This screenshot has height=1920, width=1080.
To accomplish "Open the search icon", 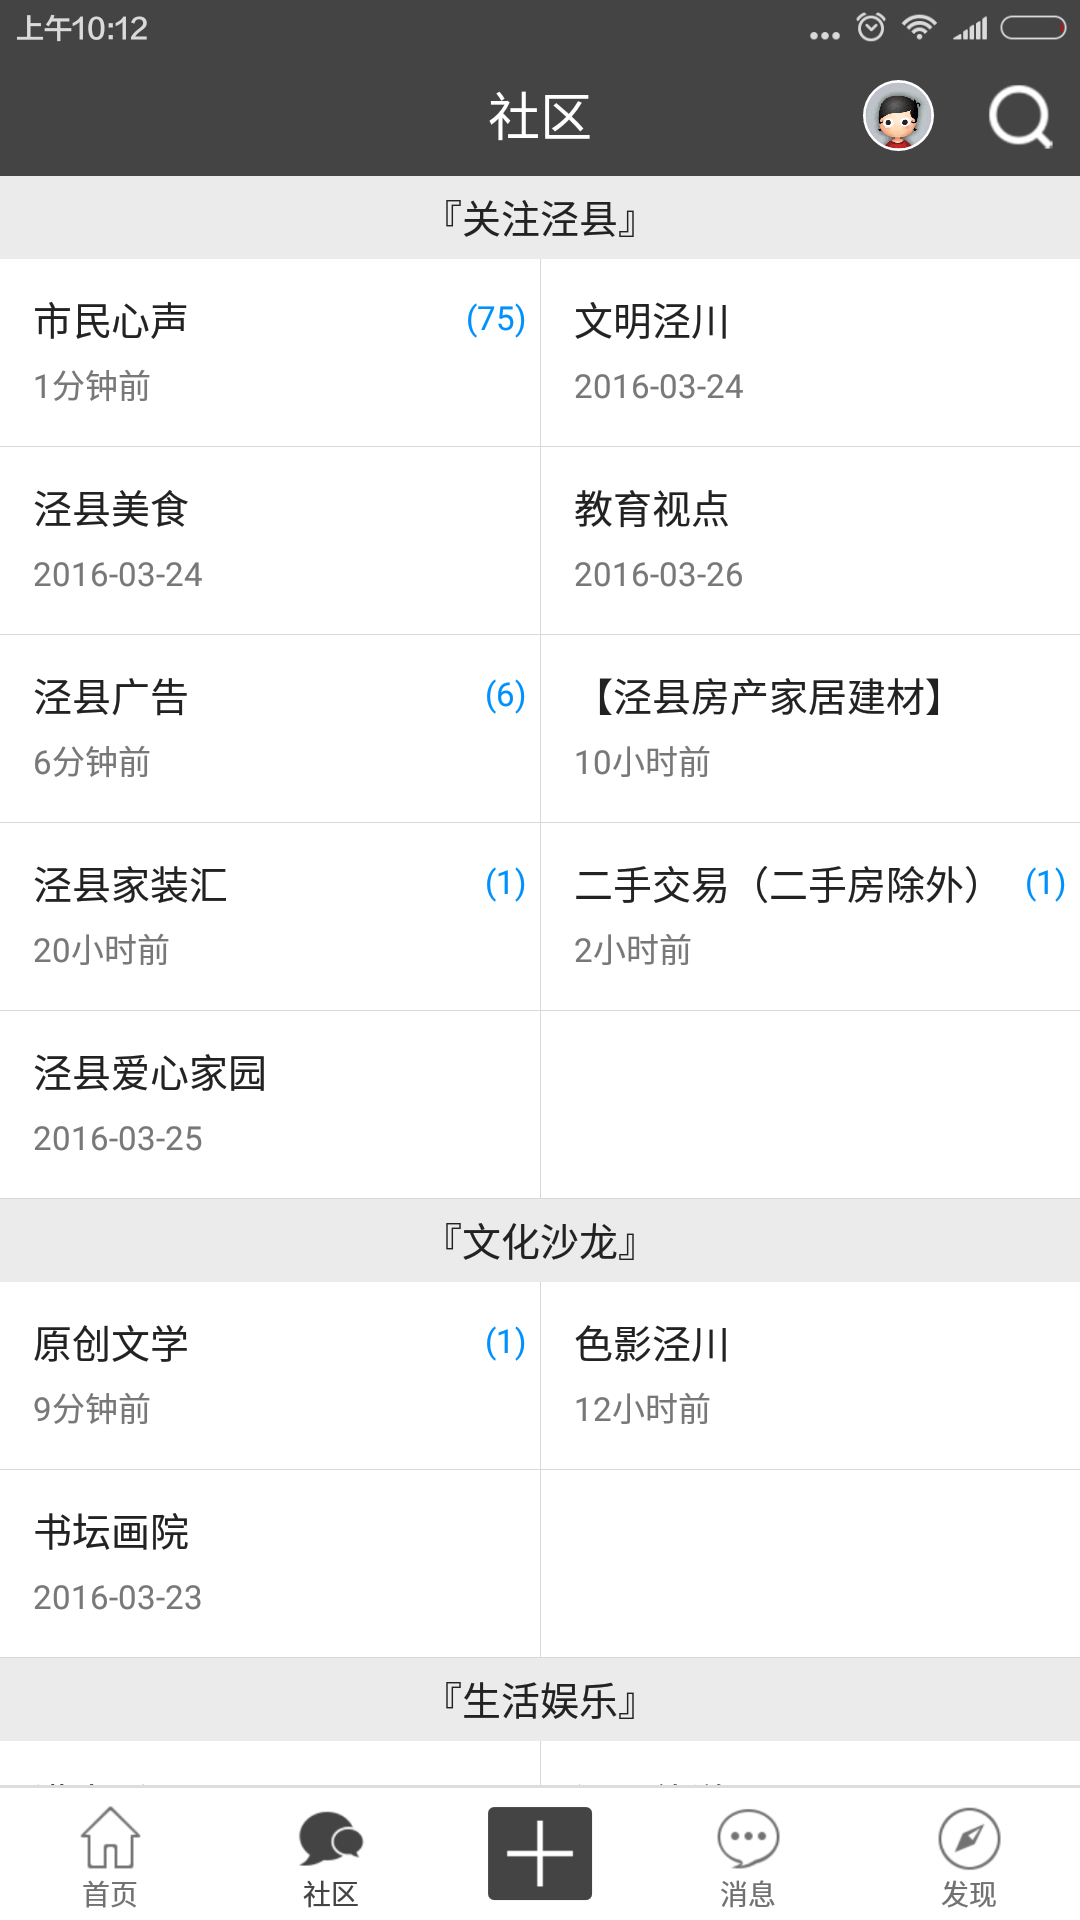I will click(x=1020, y=115).
